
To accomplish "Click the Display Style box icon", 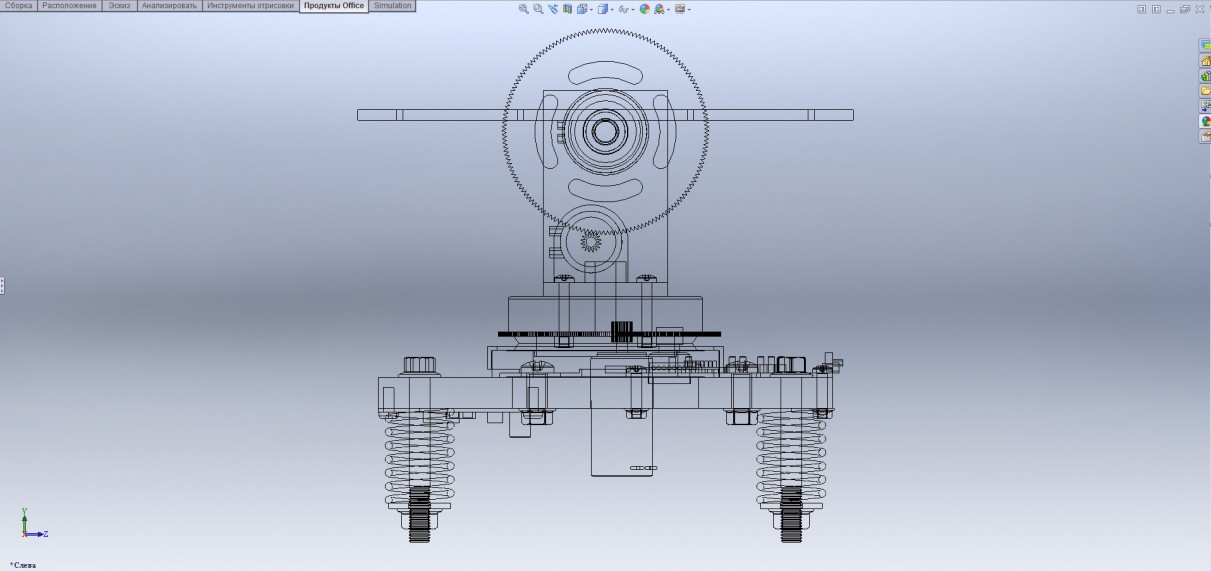I will pyautogui.click(x=603, y=9).
